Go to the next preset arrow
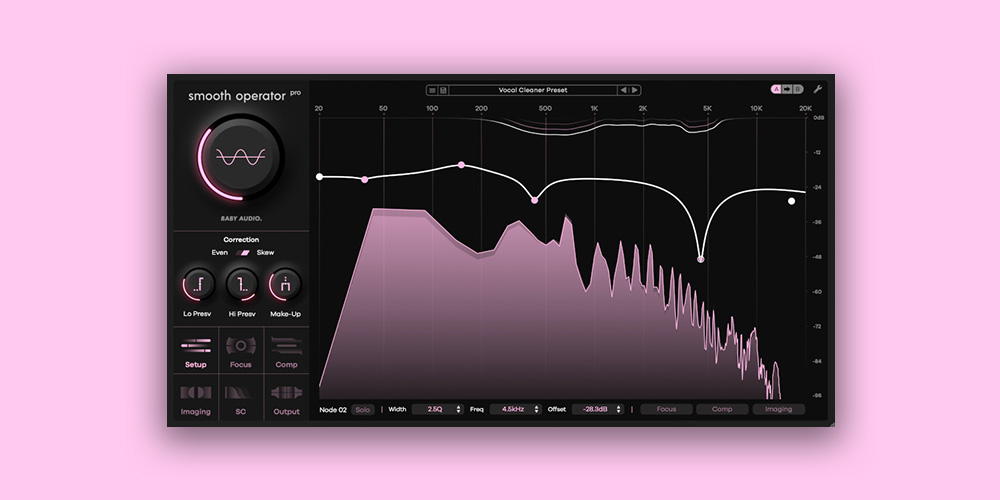 point(635,91)
